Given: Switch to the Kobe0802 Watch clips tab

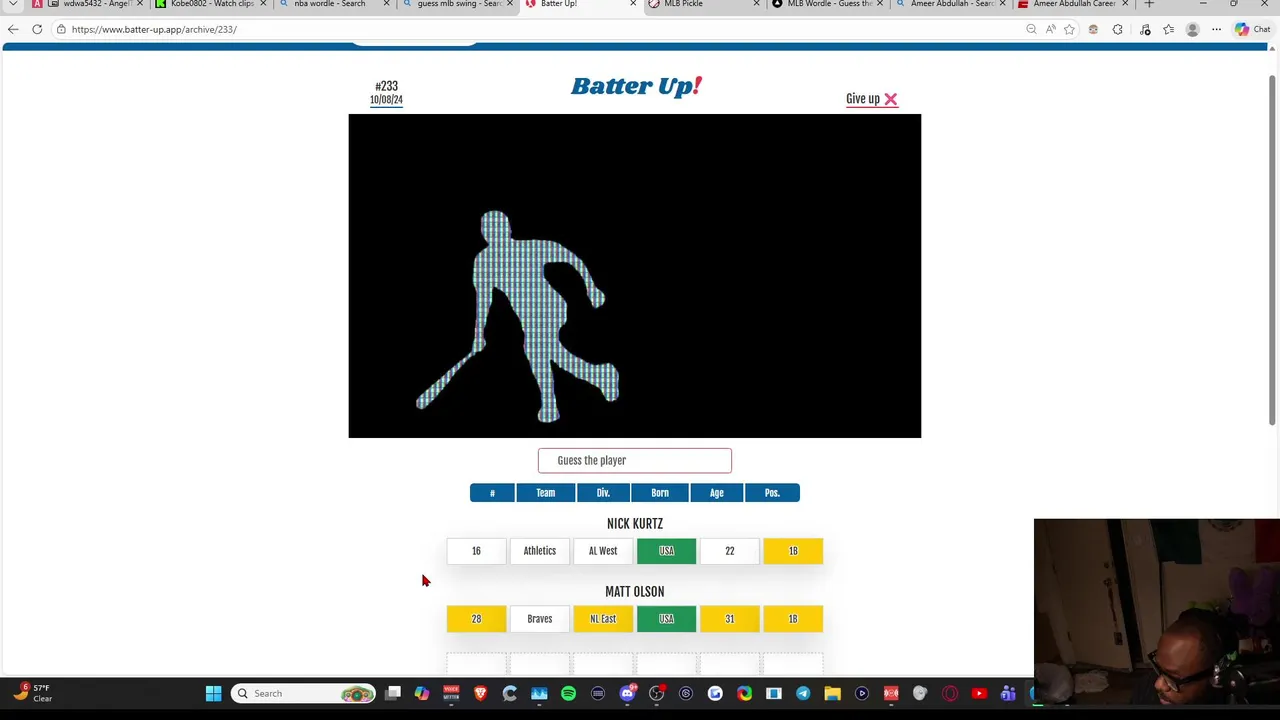Looking at the screenshot, I should (x=210, y=4).
